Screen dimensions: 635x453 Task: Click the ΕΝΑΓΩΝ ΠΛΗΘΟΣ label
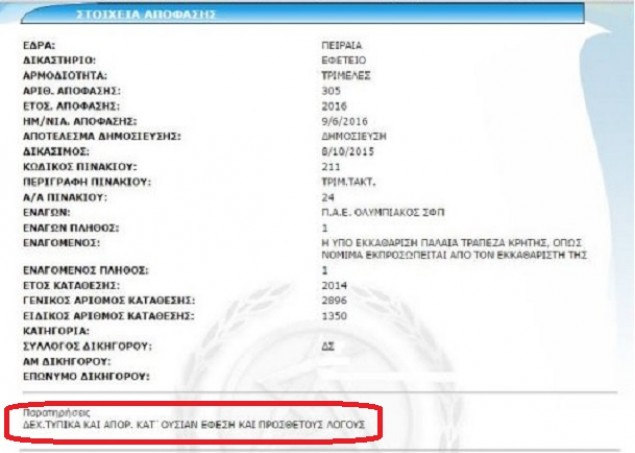[71, 228]
